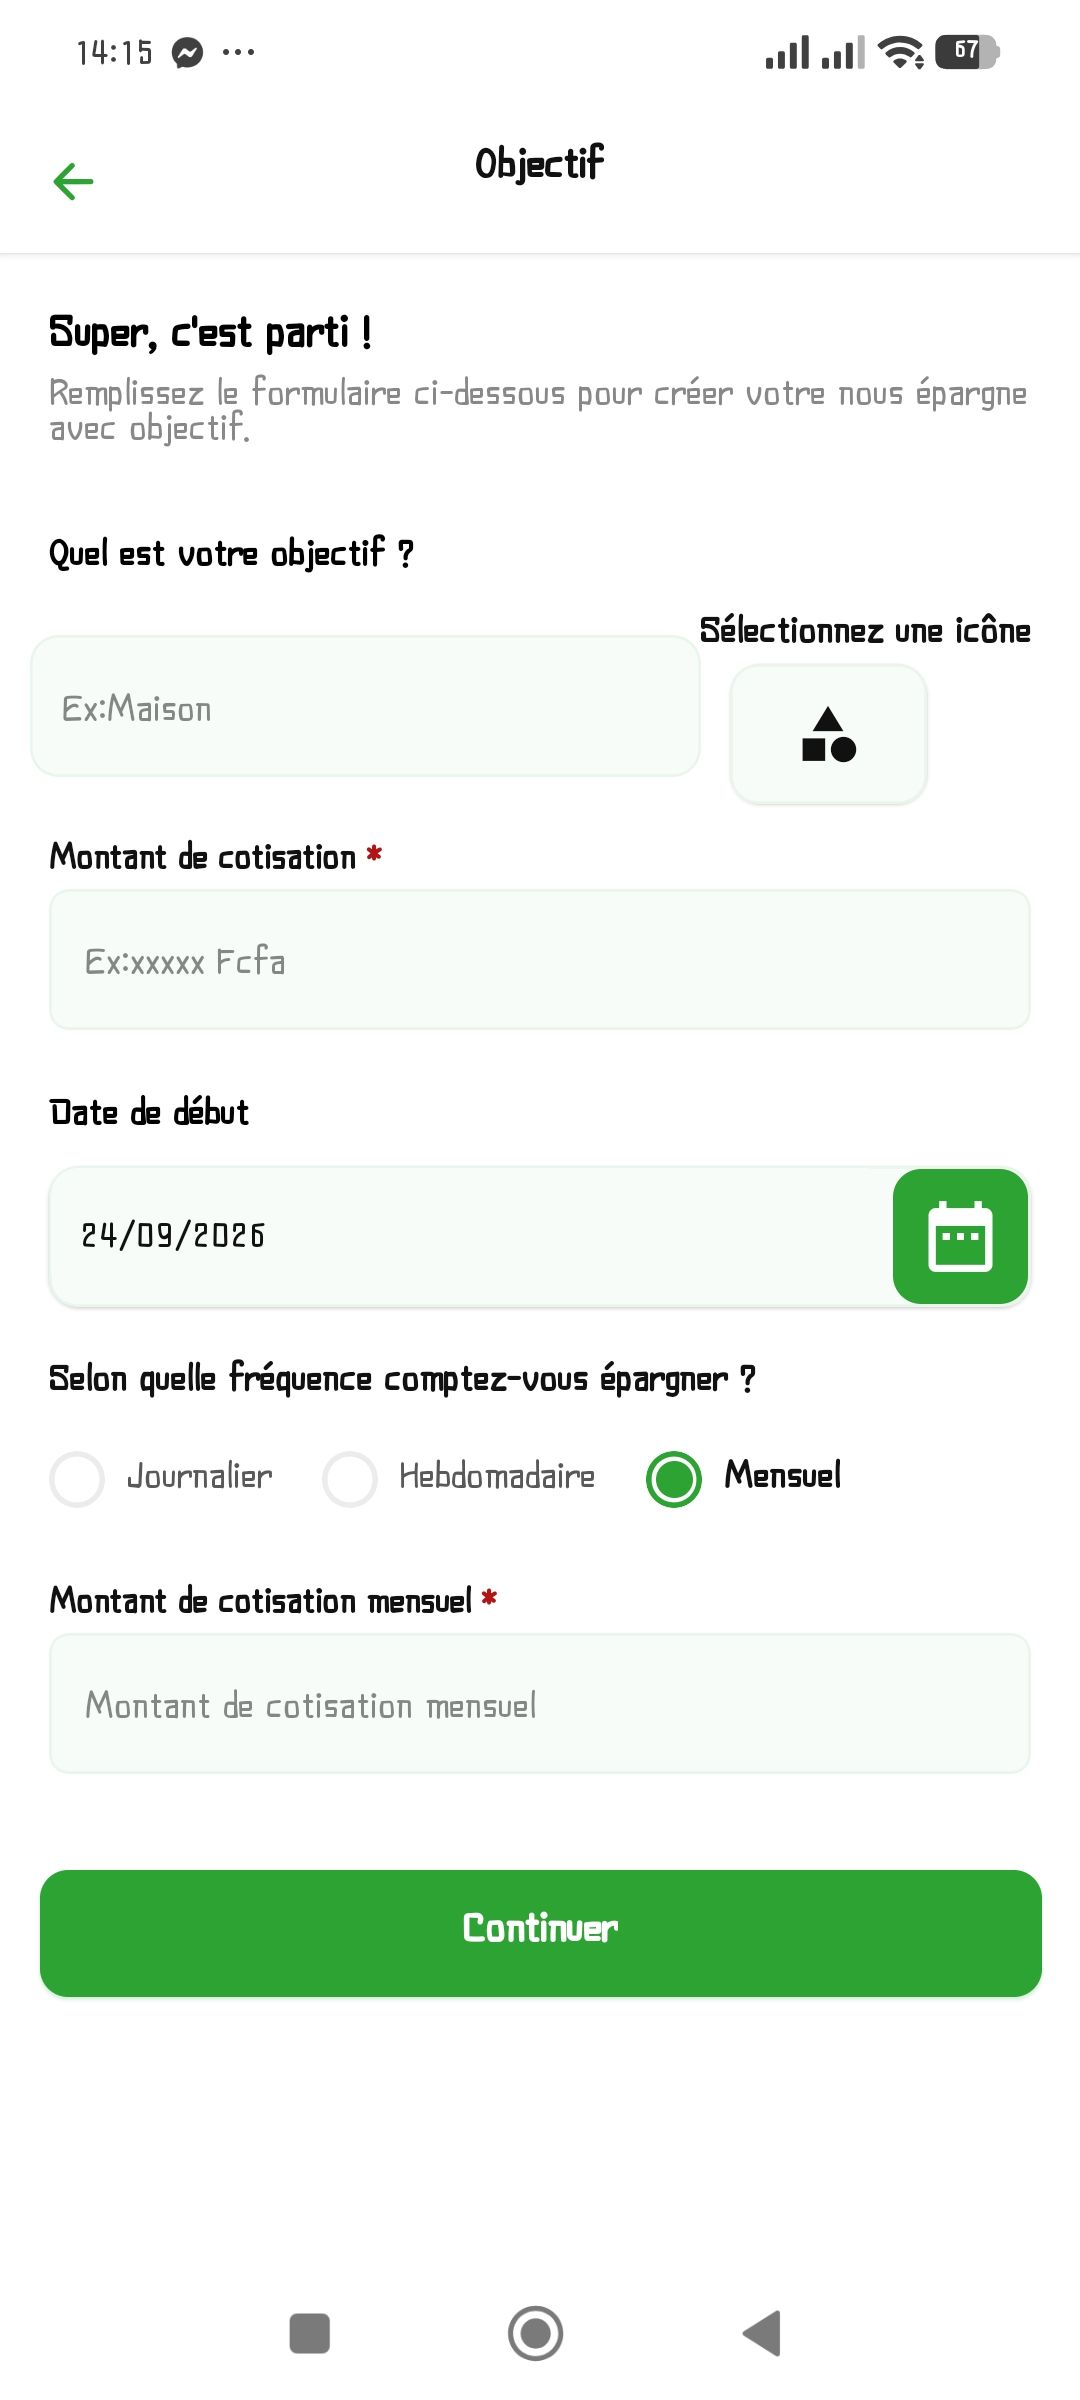Focus the Ex:Maison objective field

(x=365, y=707)
